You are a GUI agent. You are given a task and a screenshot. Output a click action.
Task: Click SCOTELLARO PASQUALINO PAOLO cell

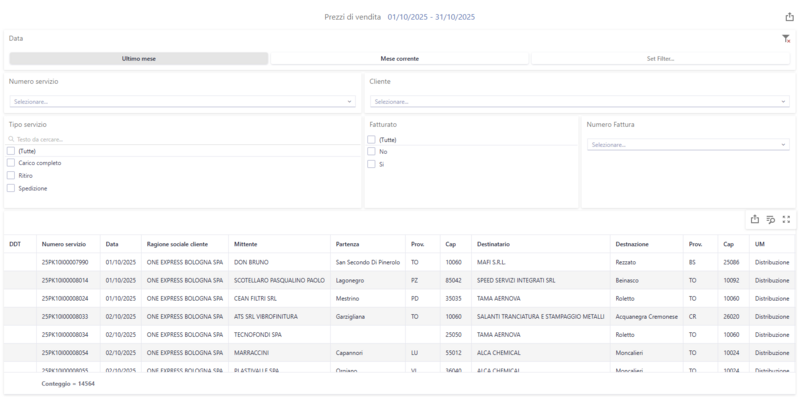280,280
